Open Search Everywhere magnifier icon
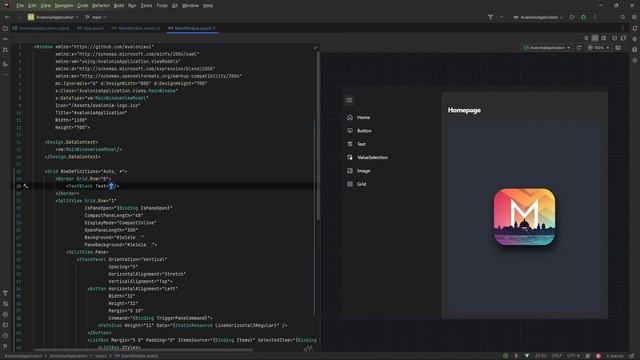Screen dimensions: 640x360 [x=622, y=17]
